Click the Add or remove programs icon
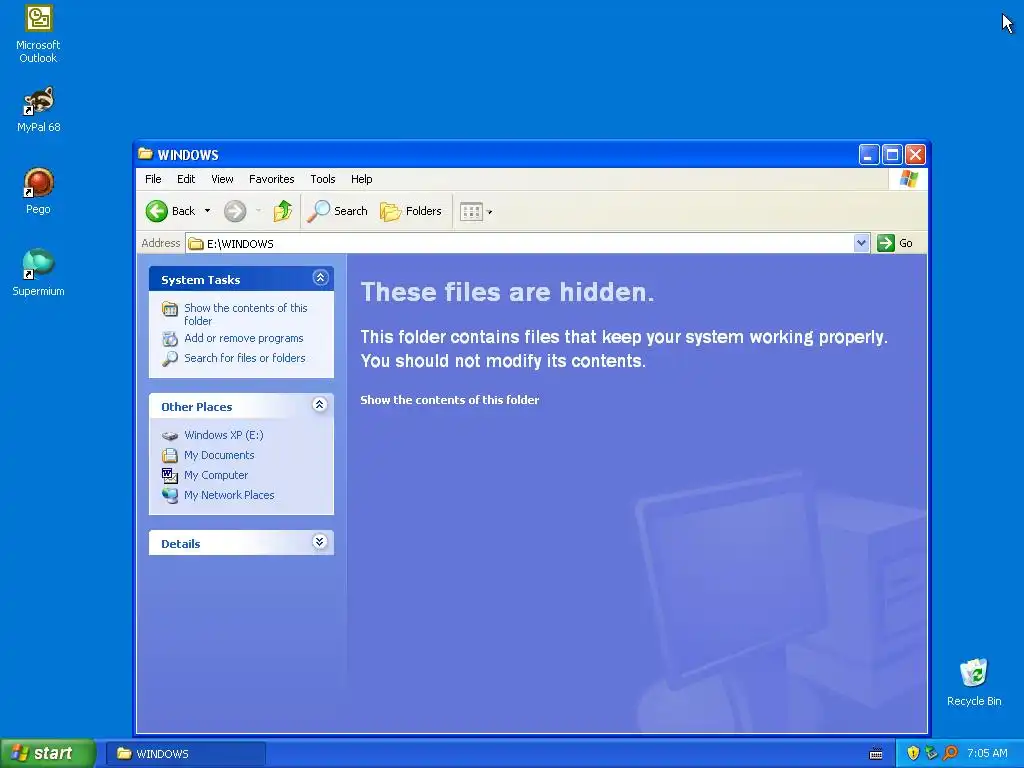Viewport: 1024px width, 768px height. pos(170,338)
